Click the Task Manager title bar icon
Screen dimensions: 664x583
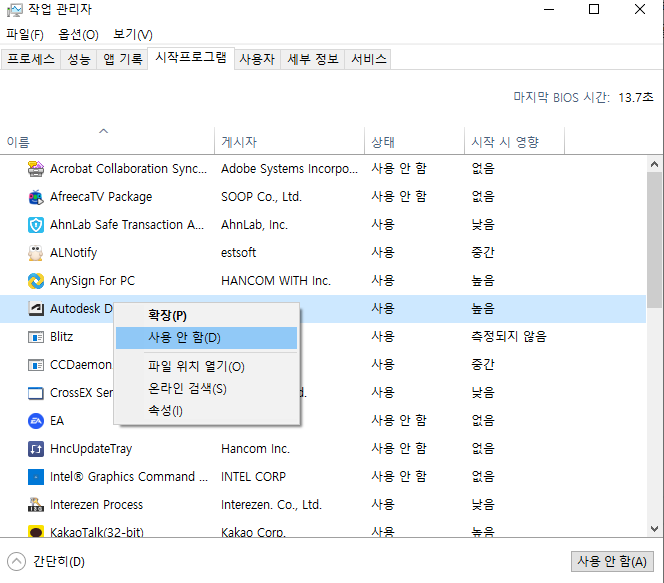15,10
